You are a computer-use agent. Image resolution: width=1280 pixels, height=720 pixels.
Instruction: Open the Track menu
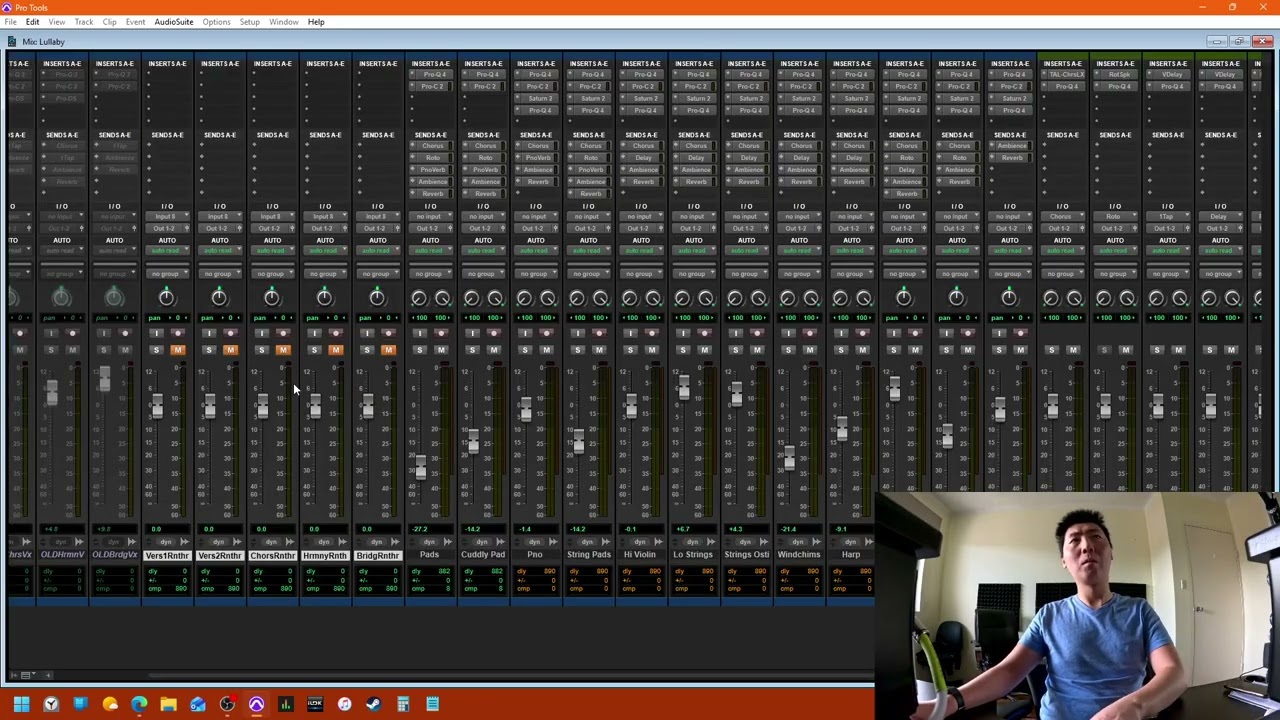[84, 22]
